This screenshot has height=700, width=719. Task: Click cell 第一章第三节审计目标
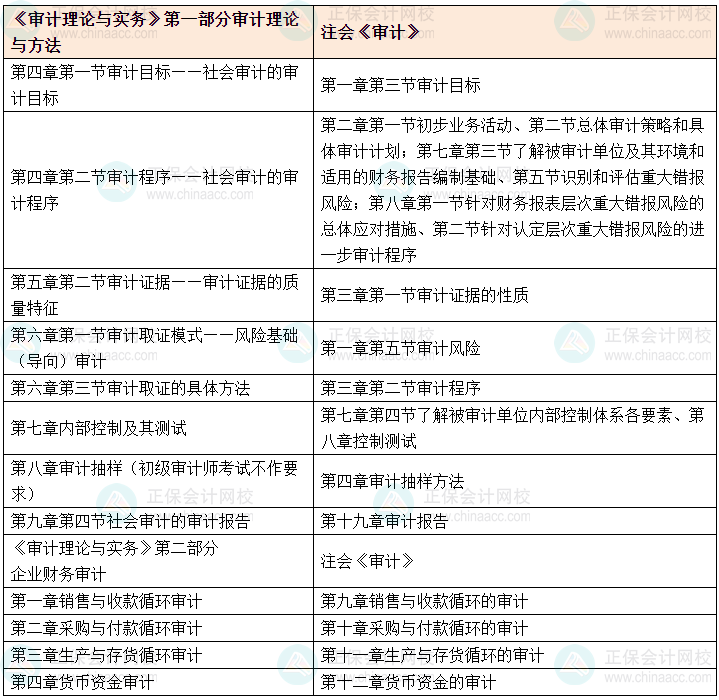pyautogui.click(x=514, y=85)
